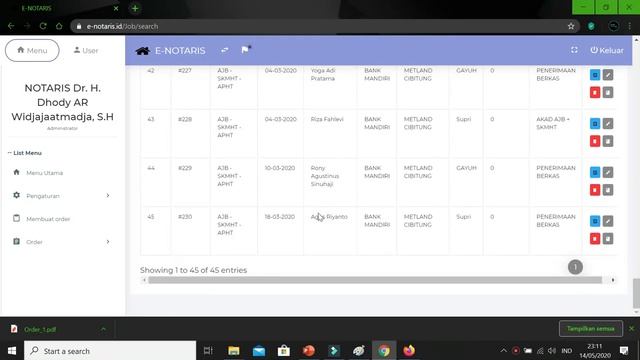
Task: Click the name Yoga Adi Pratama
Action: point(323,74)
